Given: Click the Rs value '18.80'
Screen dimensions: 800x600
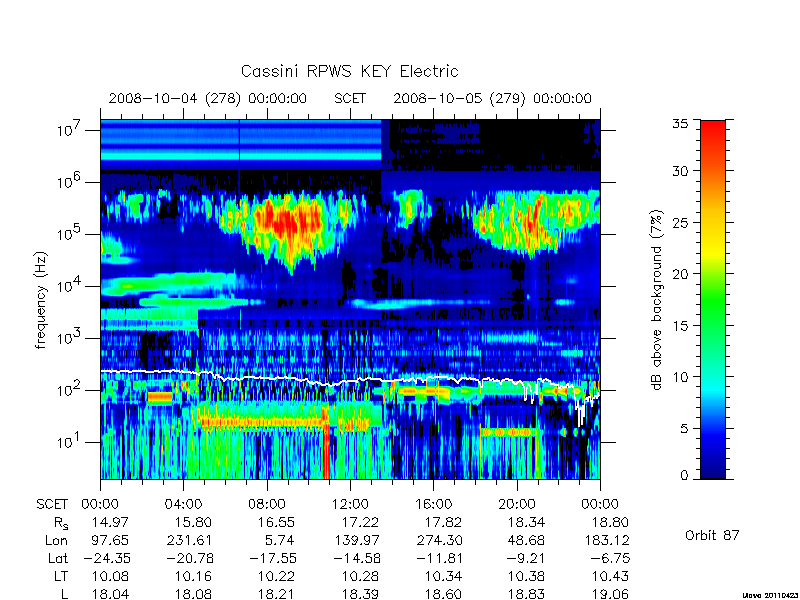Looking at the screenshot, I should [610, 522].
